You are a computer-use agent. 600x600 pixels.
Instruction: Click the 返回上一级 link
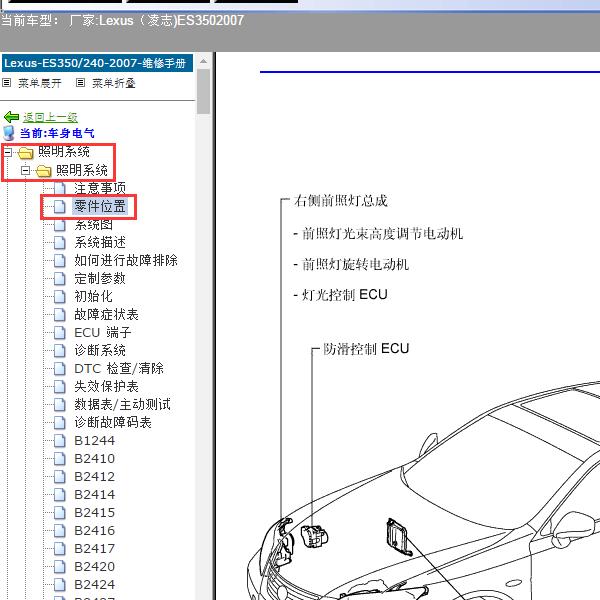50,117
